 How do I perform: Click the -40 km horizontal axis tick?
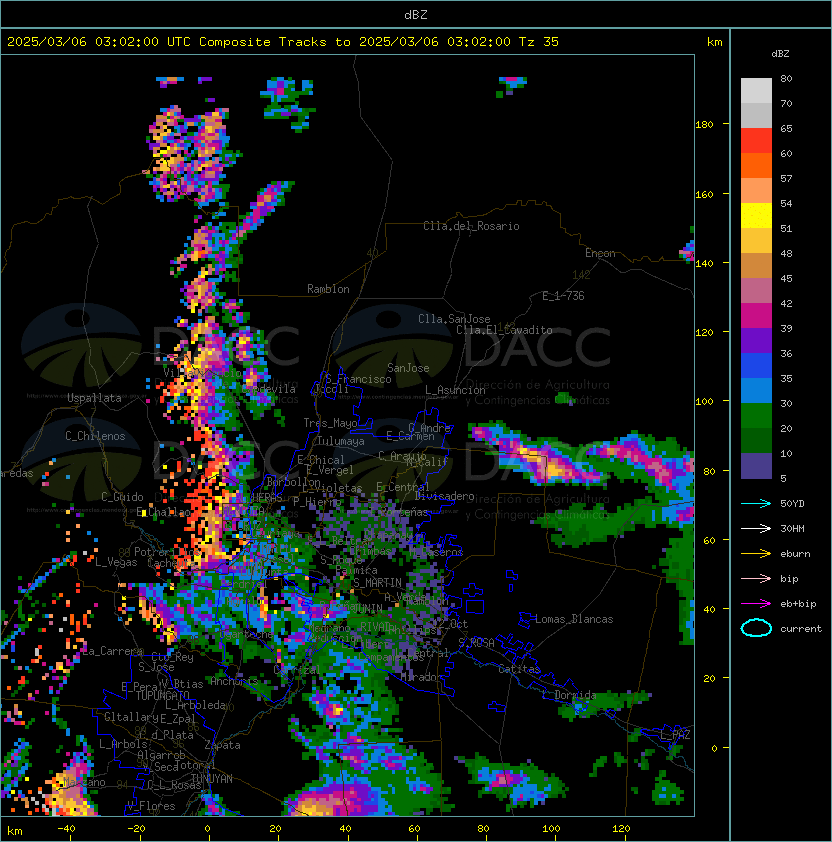tap(66, 829)
